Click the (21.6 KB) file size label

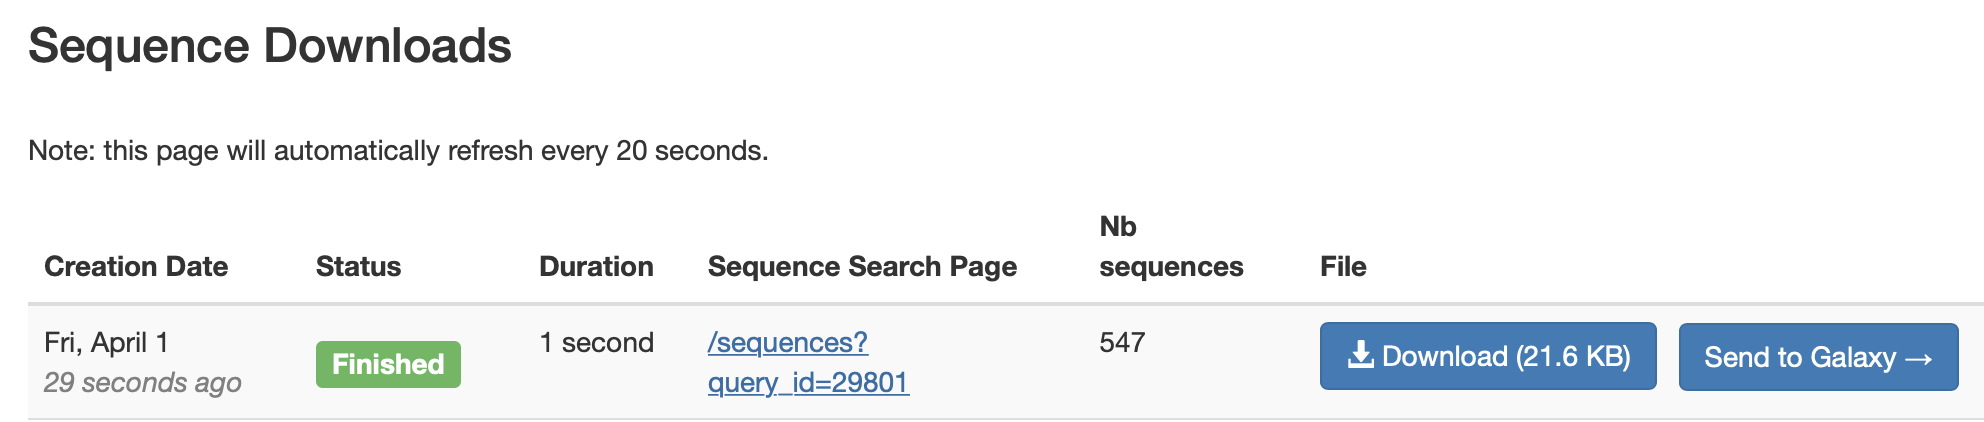point(1573,356)
